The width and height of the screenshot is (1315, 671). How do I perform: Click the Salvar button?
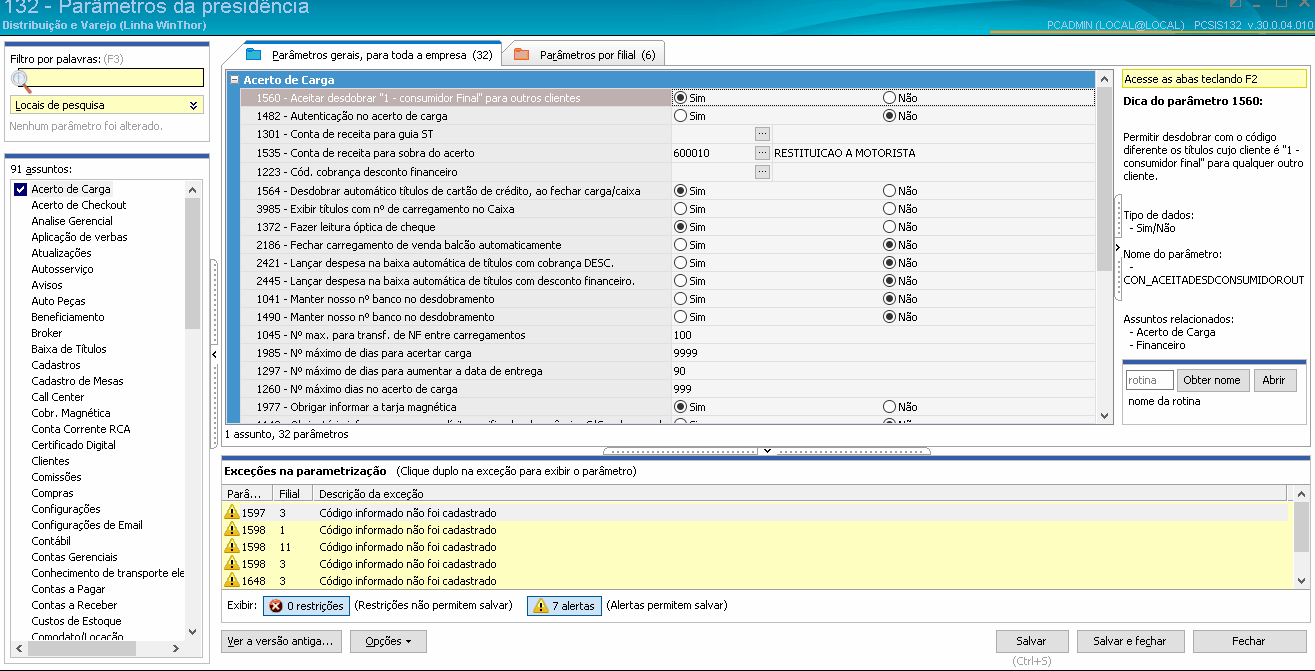[1031, 641]
